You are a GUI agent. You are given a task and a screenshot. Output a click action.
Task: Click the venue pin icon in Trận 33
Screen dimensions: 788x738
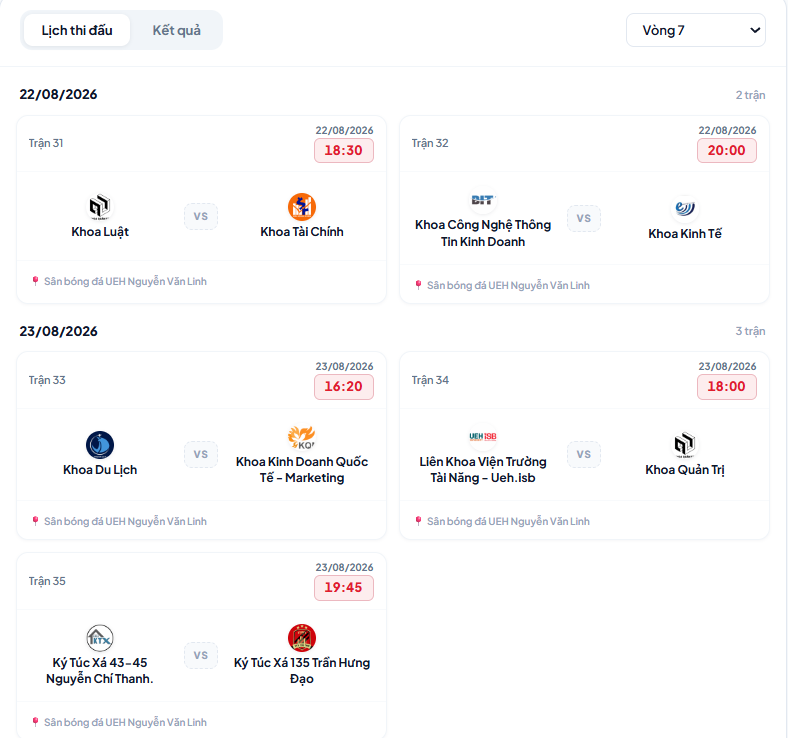coord(35,521)
